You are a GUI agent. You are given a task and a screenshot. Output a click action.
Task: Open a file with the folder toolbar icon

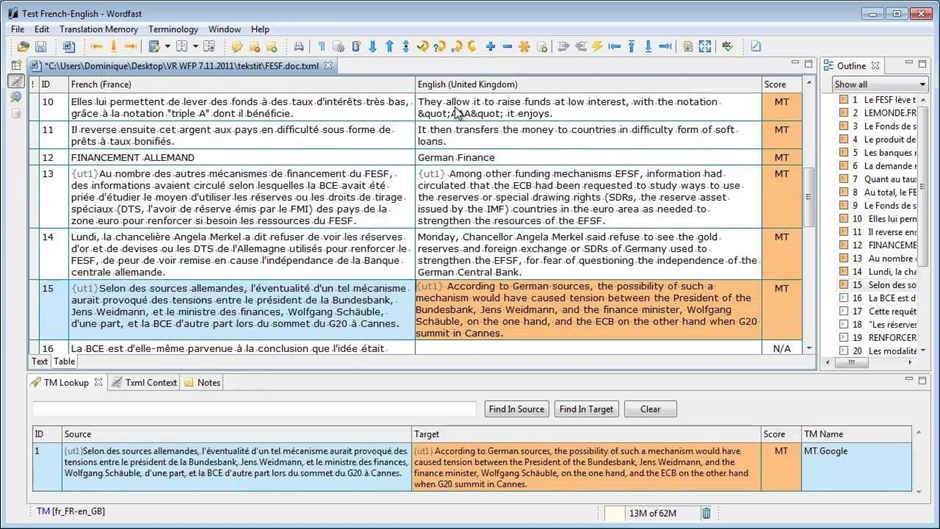[x=23, y=47]
